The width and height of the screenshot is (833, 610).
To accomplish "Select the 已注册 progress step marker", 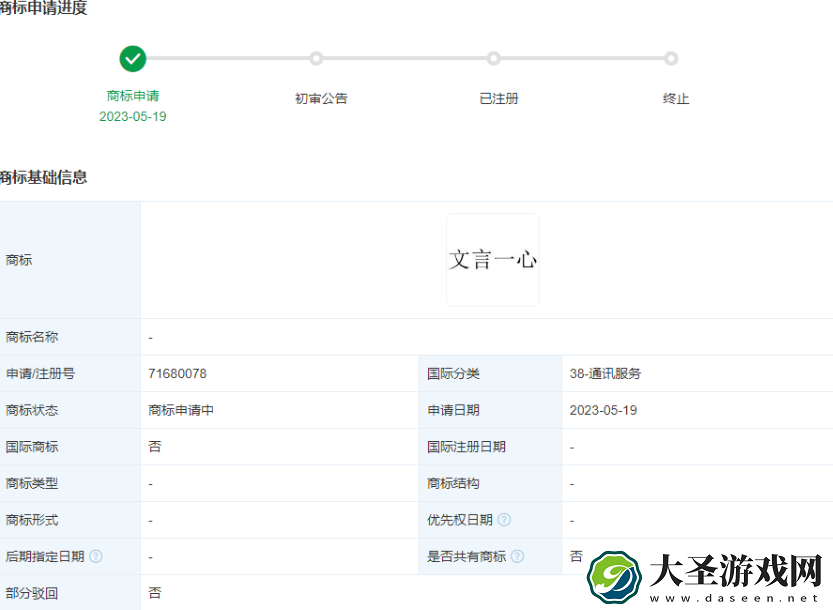I will [x=494, y=58].
